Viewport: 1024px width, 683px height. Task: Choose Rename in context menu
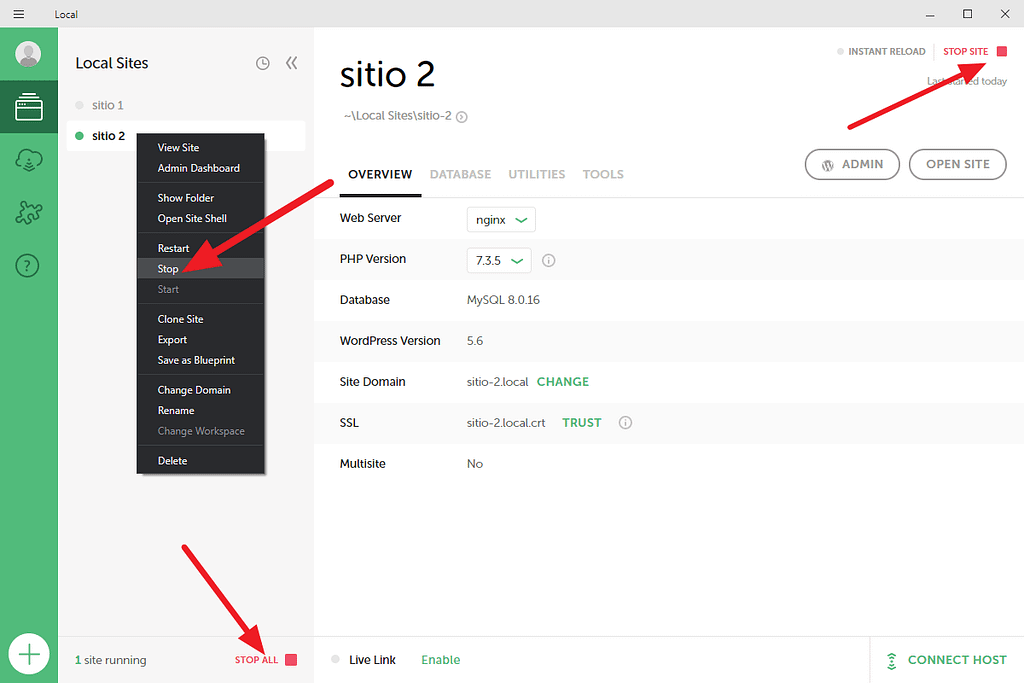(200, 410)
